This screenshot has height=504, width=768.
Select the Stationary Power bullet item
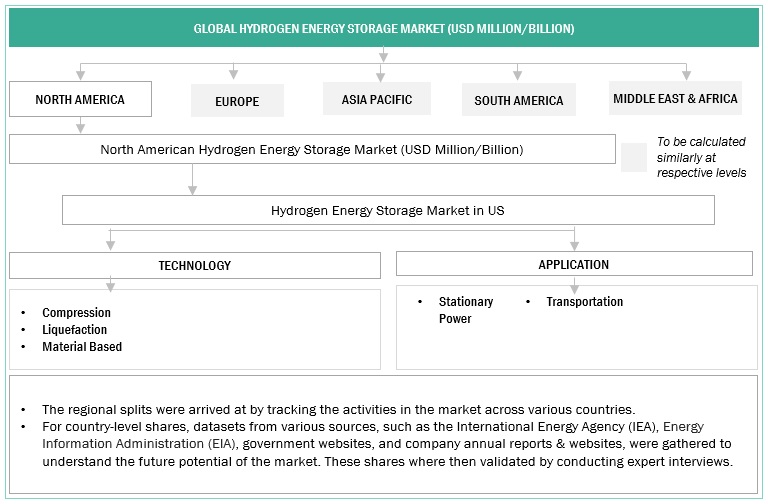[465, 310]
